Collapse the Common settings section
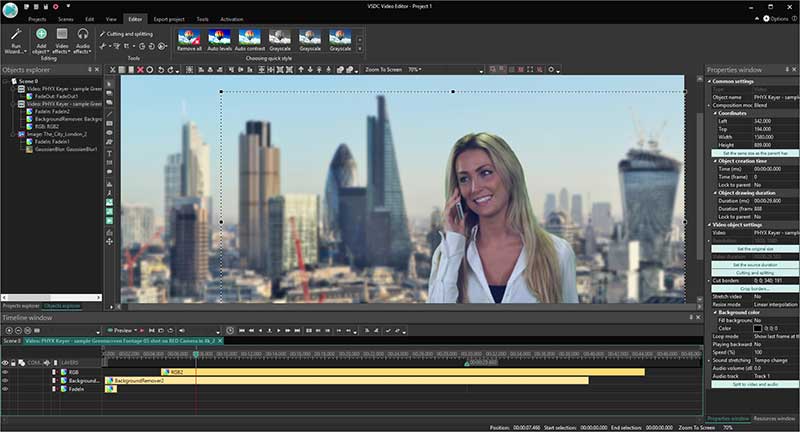 tap(710, 81)
